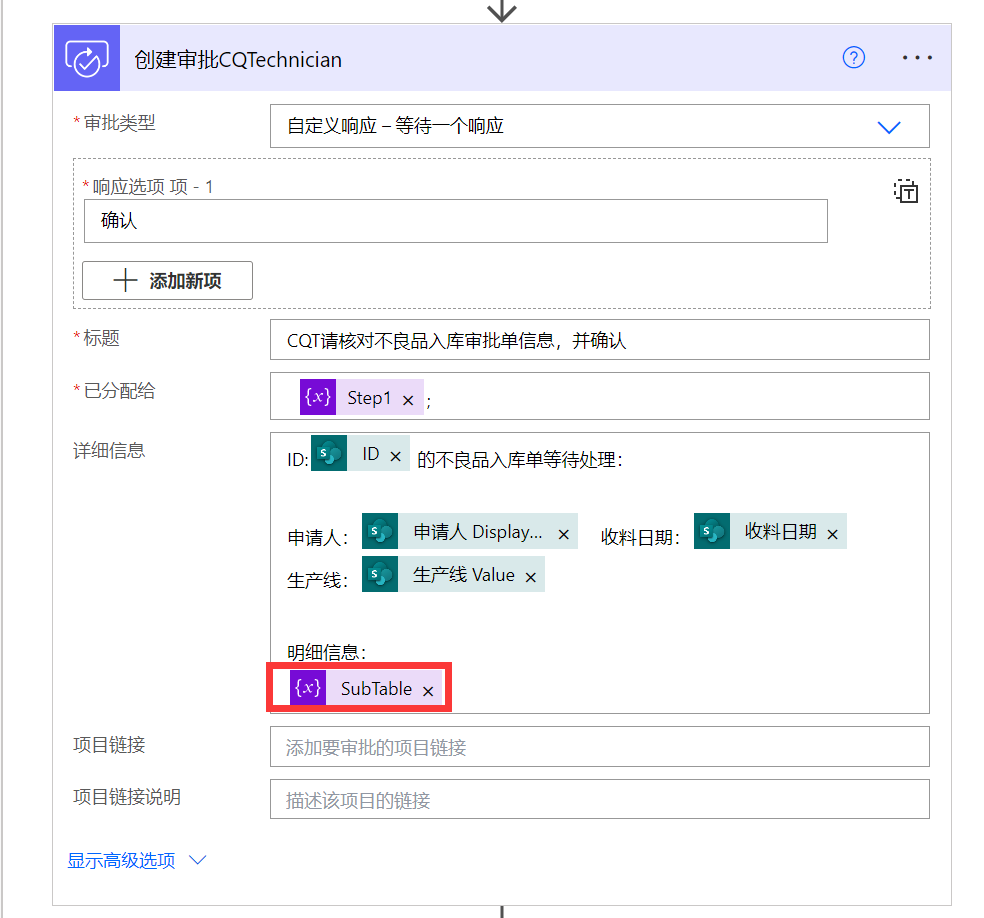Image resolution: width=984 pixels, height=918 pixels.
Task: Remove the 收料日期 token
Action: [x=832, y=534]
